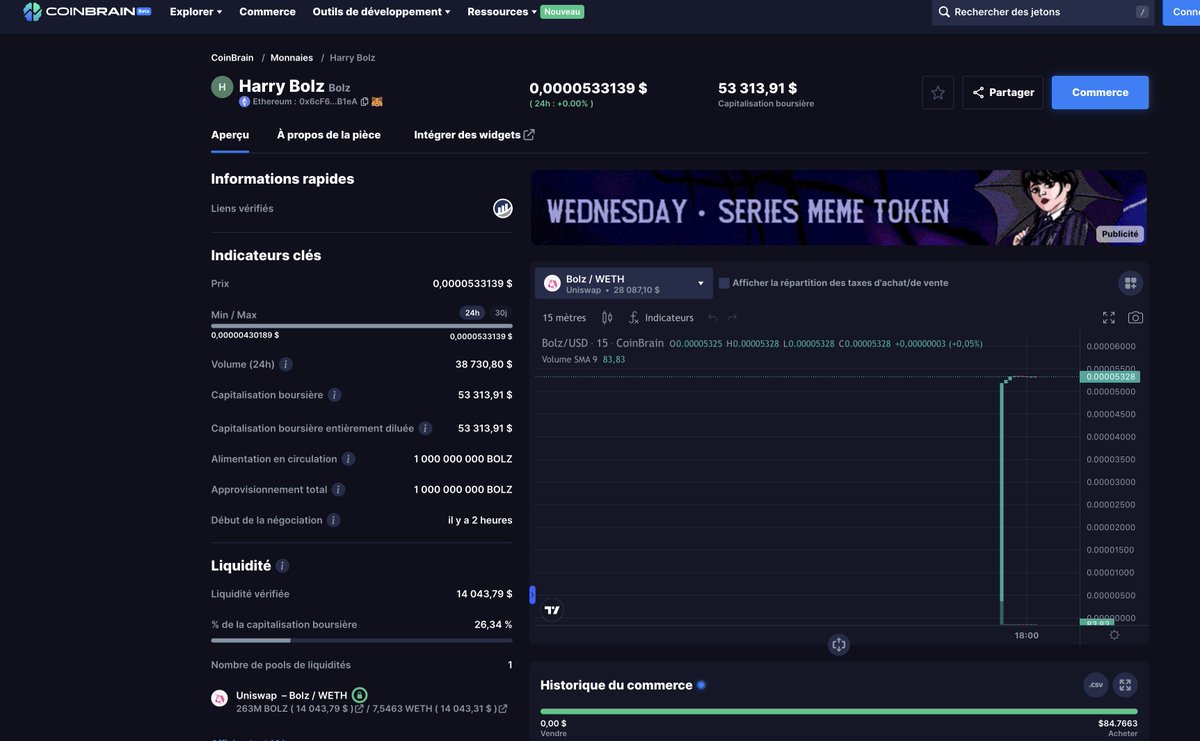Click the Harry Bolz avatar circle
1200x741 pixels.
222,87
